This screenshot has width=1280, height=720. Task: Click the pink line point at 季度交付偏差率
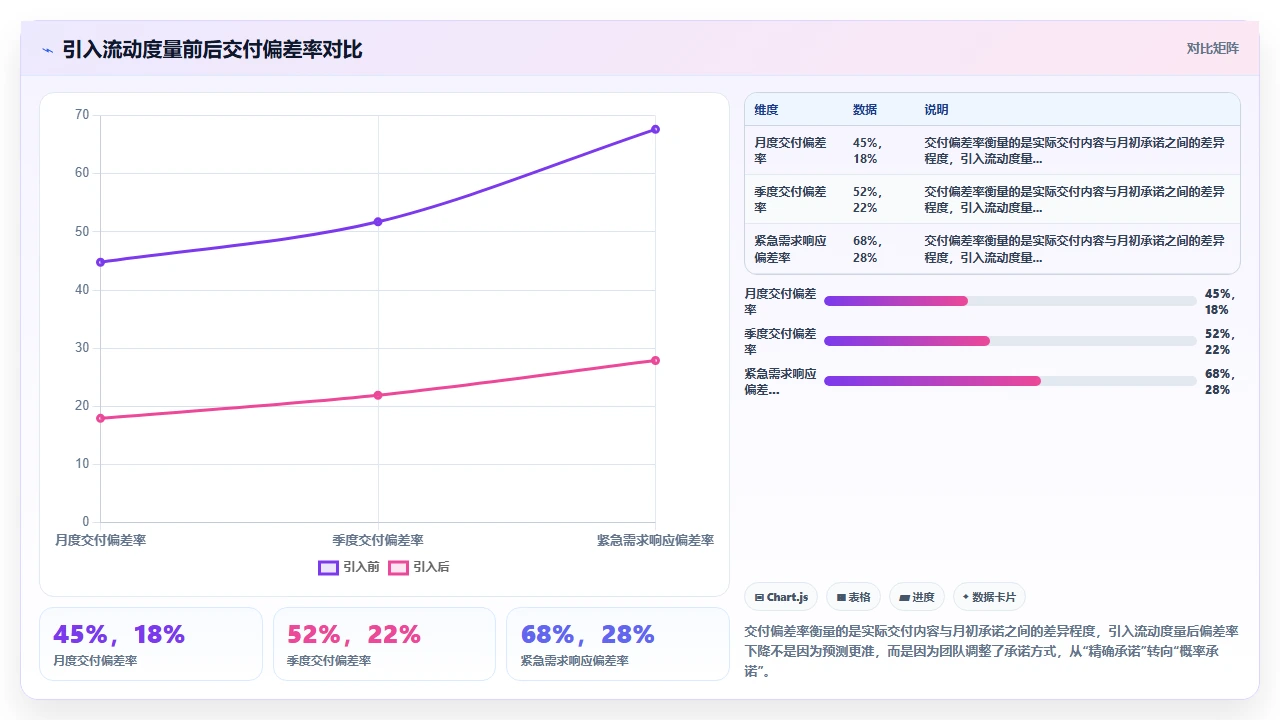[x=378, y=395]
